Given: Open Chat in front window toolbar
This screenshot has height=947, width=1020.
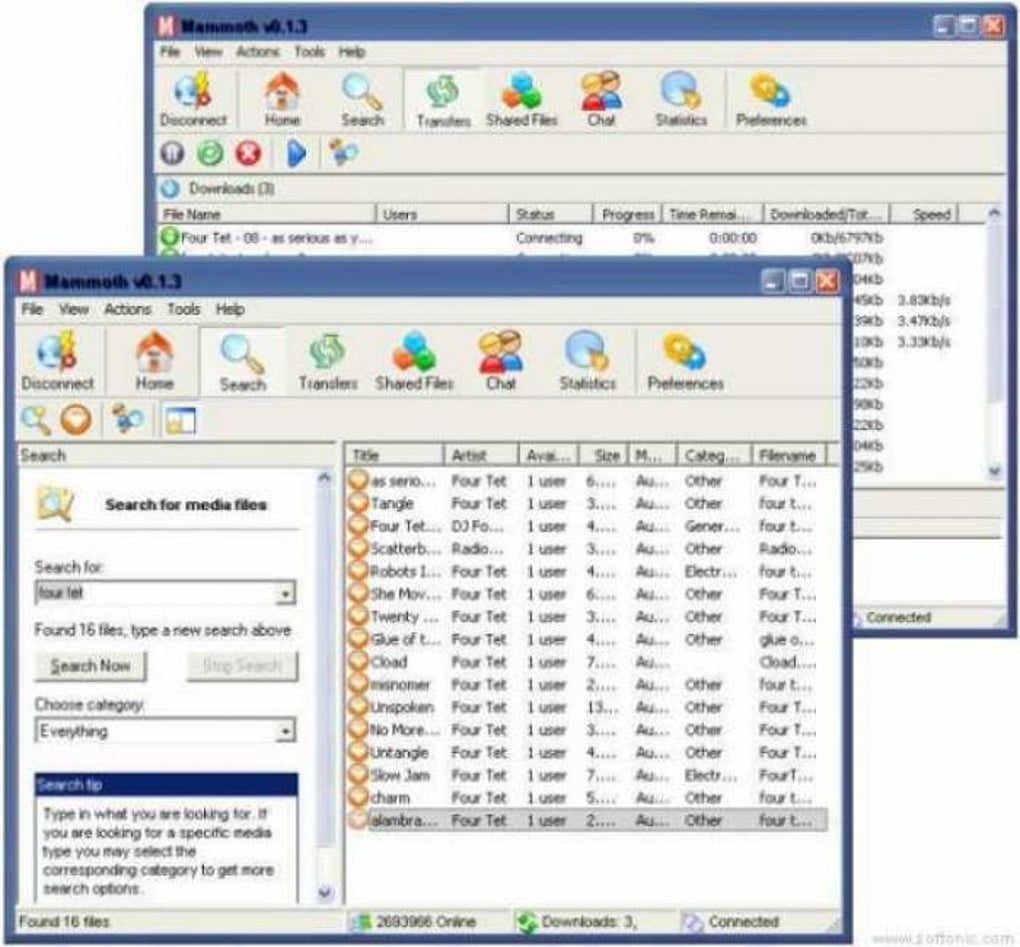Looking at the screenshot, I should click(500, 361).
